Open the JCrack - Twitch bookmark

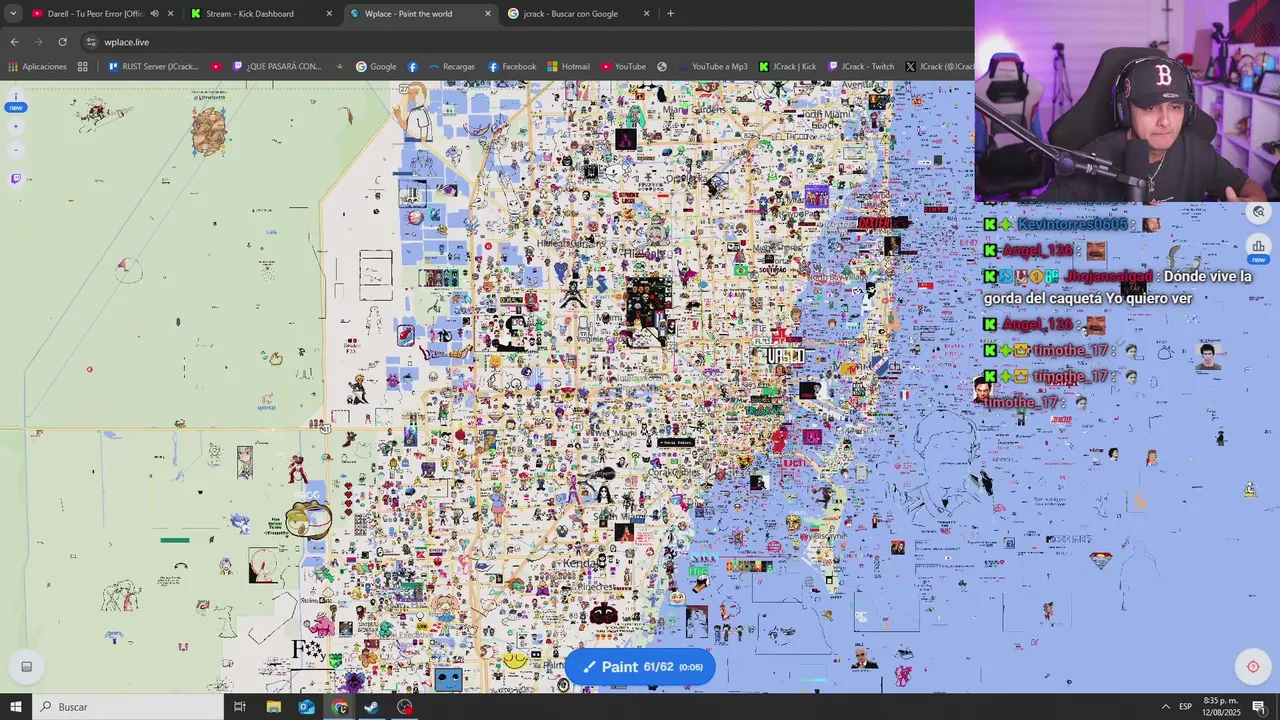coord(860,67)
